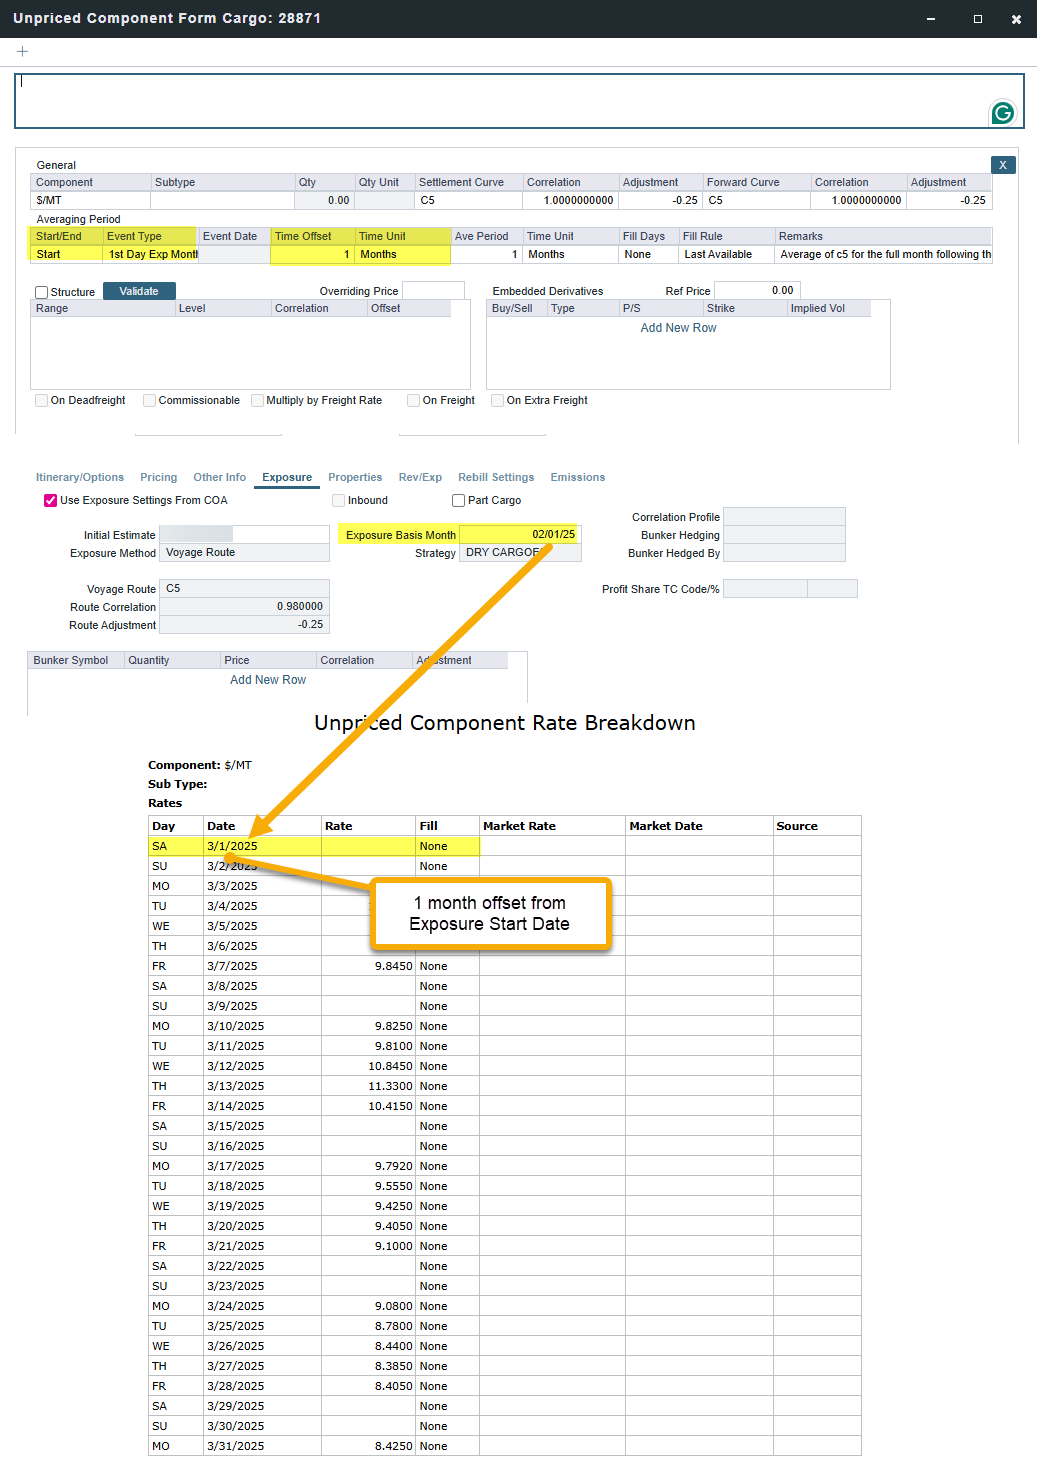
Task: Edit Ref Price field showing 0.00
Action: [757, 291]
